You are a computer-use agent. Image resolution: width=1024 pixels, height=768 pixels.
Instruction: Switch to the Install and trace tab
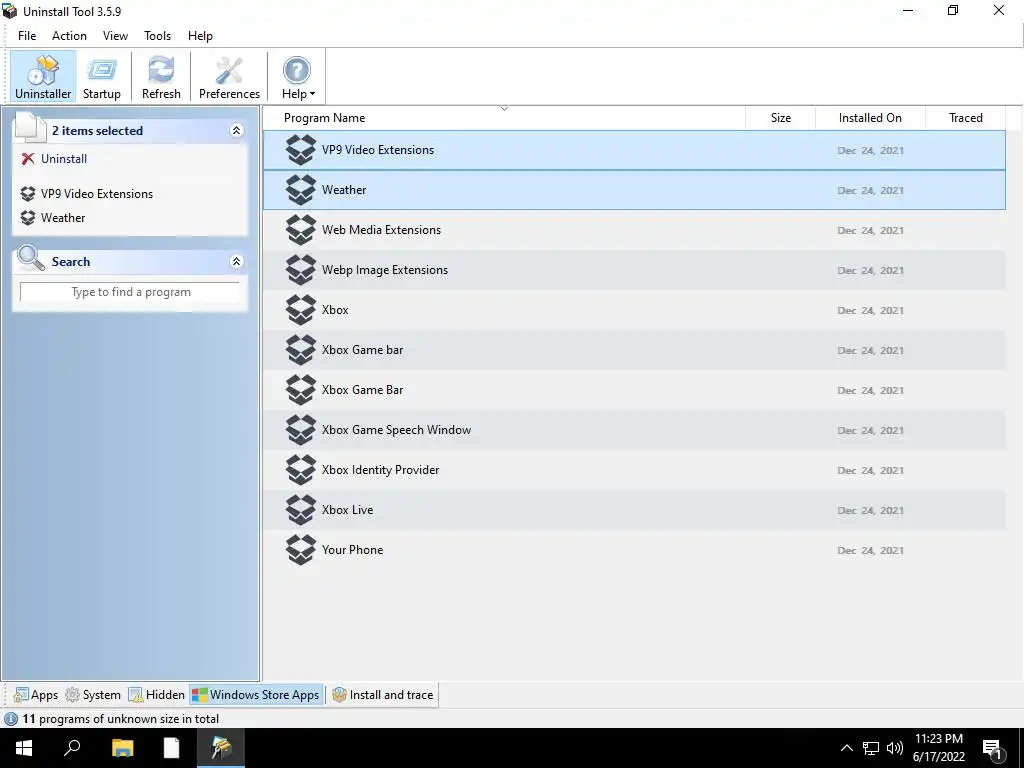point(383,695)
